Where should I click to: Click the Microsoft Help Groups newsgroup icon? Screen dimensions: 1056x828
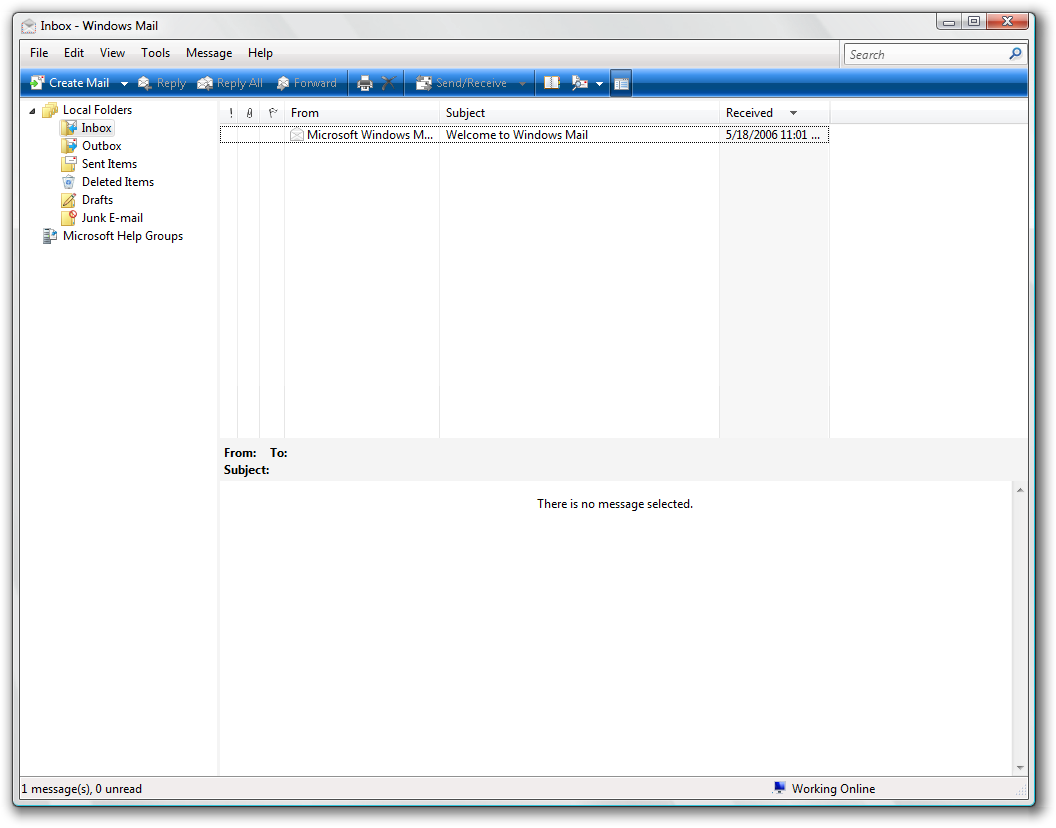point(50,236)
